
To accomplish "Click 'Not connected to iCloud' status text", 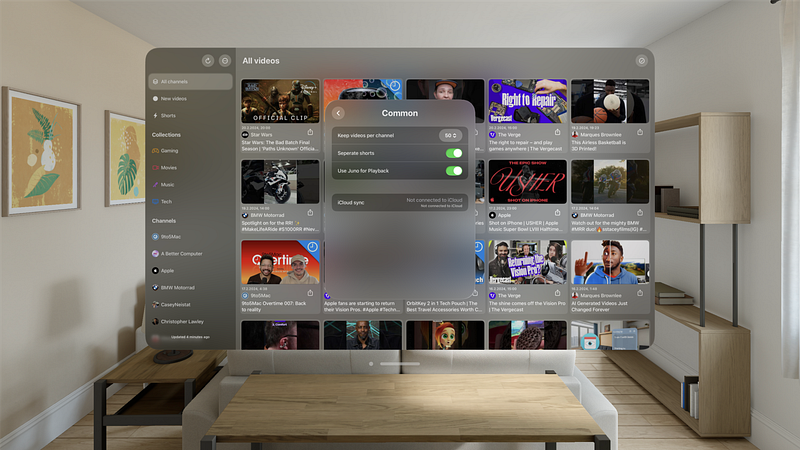I will point(434,200).
